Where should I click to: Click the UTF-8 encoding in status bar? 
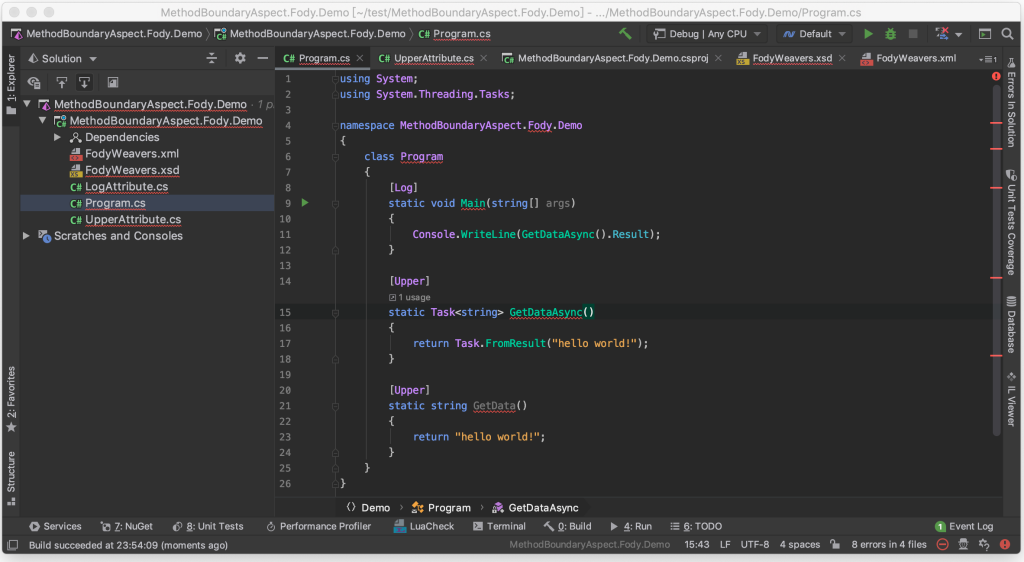tap(754, 544)
